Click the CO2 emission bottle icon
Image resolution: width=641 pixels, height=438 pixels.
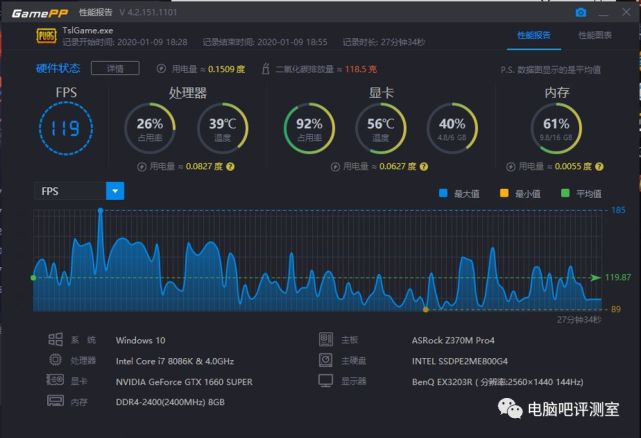coord(266,68)
